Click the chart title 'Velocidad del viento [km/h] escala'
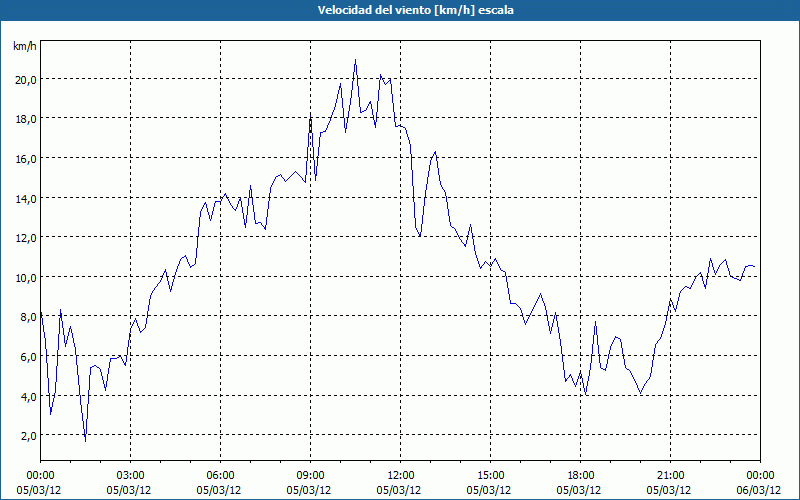The image size is (800, 500). pos(415,10)
